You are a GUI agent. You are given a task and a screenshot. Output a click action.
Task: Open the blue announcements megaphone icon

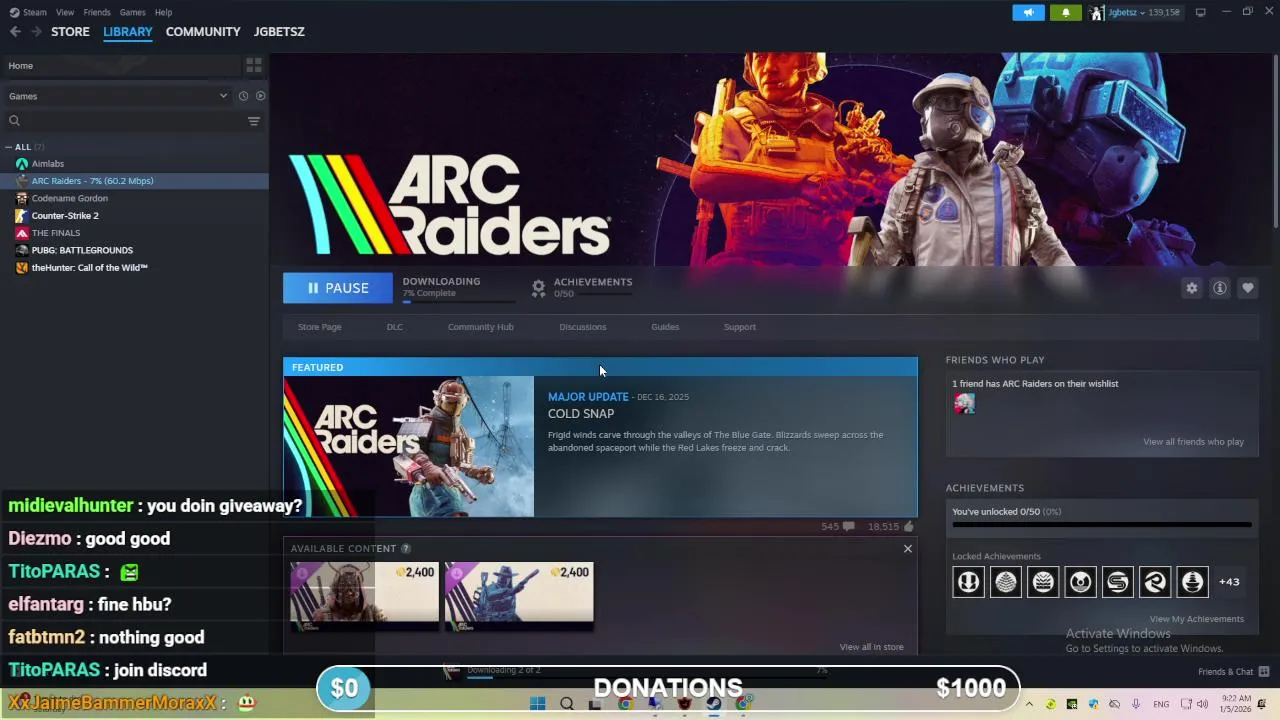[x=1028, y=12]
